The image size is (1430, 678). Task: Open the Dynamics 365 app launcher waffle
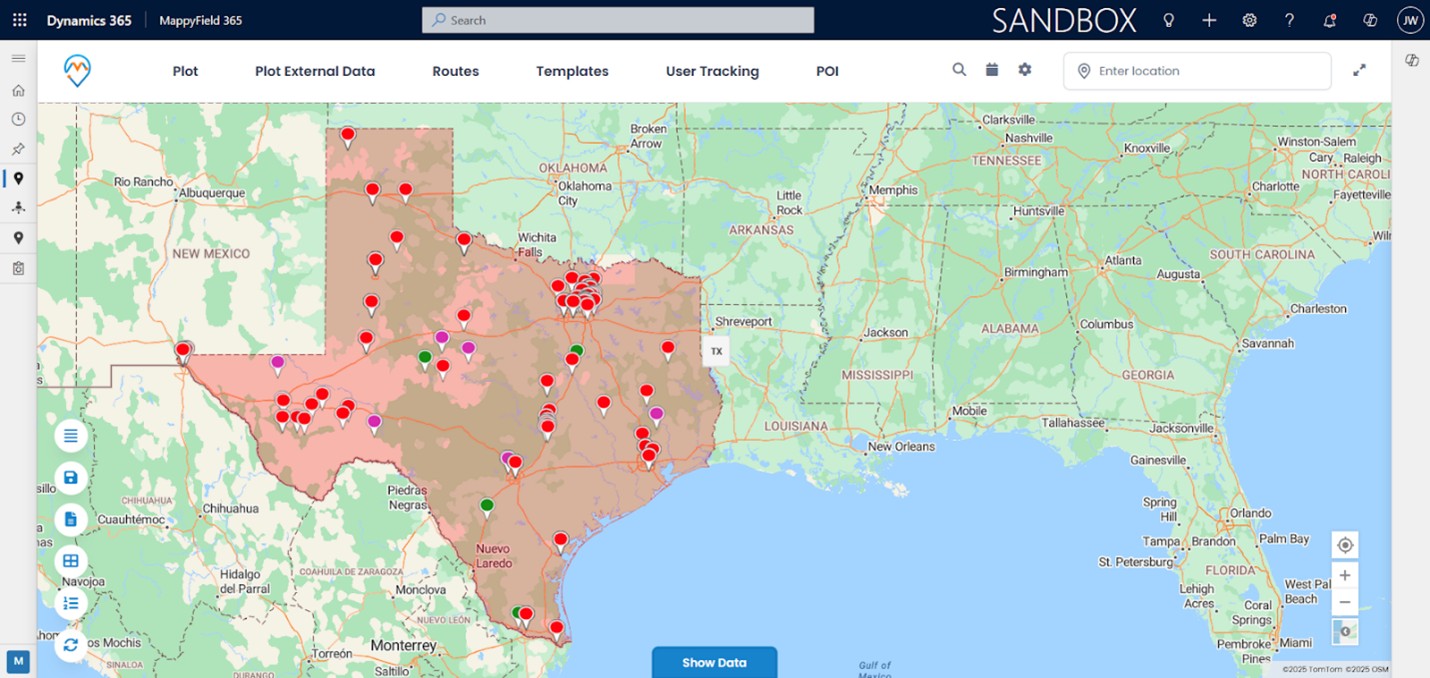20,20
